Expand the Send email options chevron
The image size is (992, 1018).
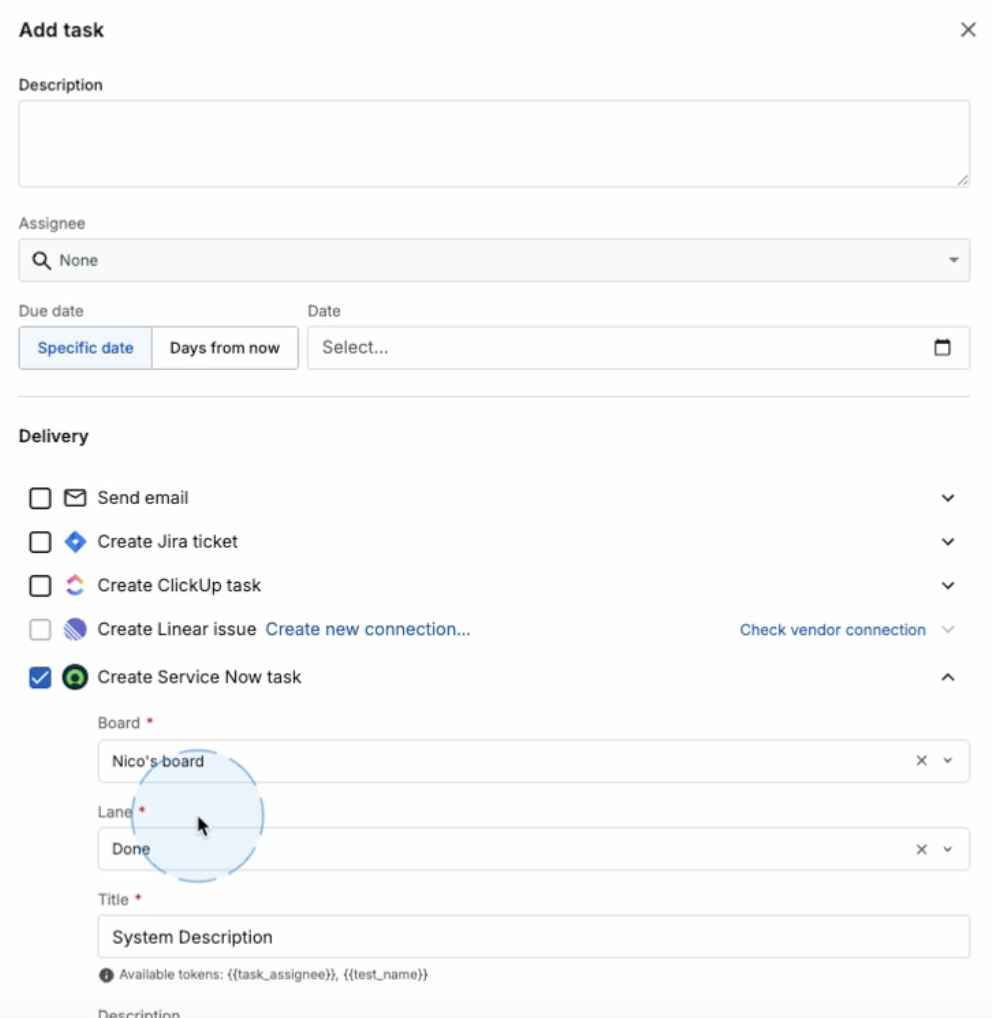click(948, 498)
